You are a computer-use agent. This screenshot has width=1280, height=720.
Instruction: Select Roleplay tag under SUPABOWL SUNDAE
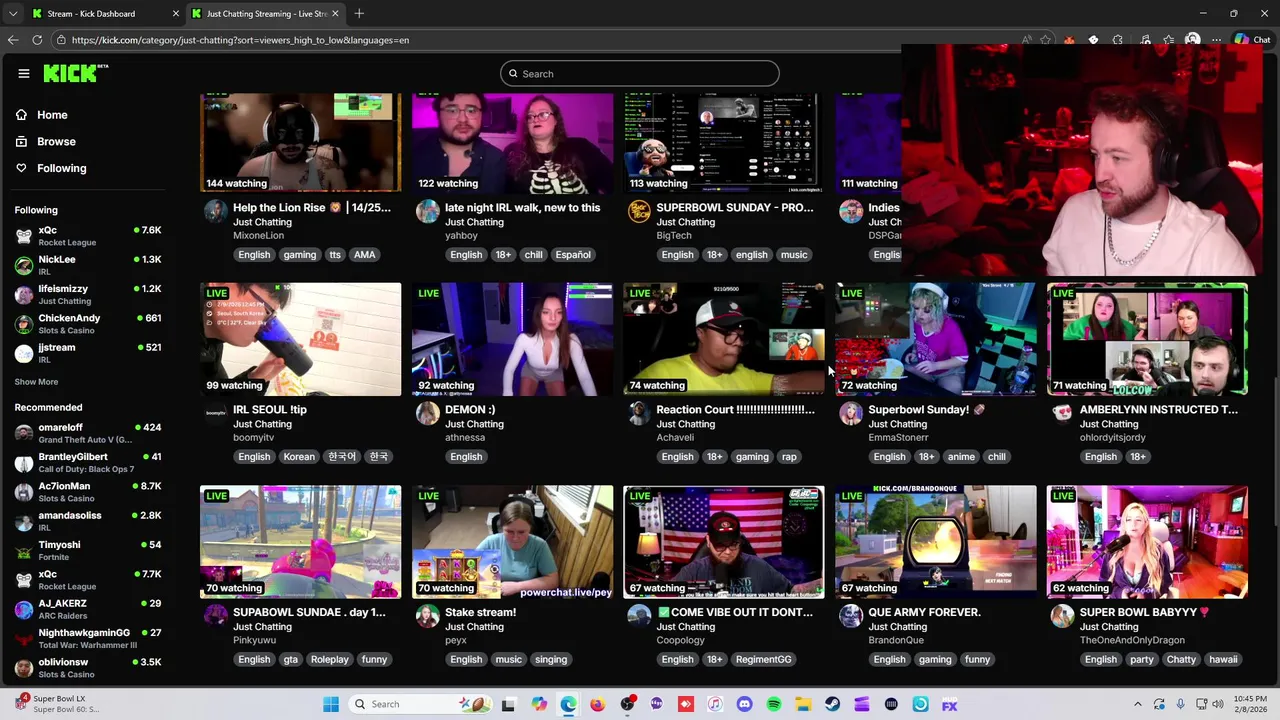point(329,660)
